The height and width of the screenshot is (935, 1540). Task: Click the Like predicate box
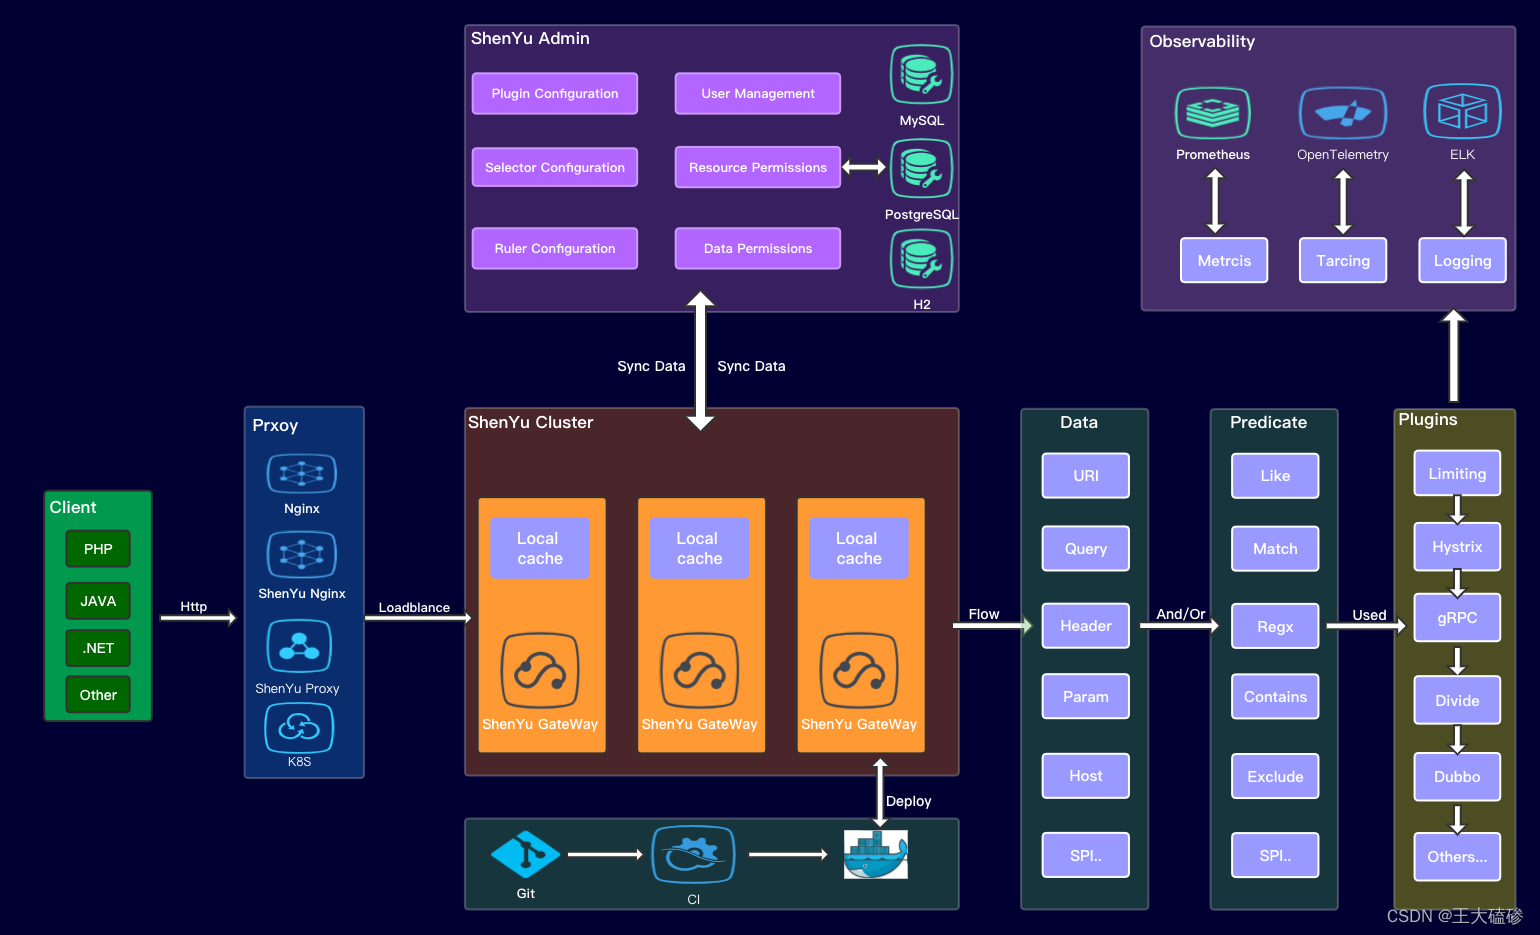point(1275,475)
